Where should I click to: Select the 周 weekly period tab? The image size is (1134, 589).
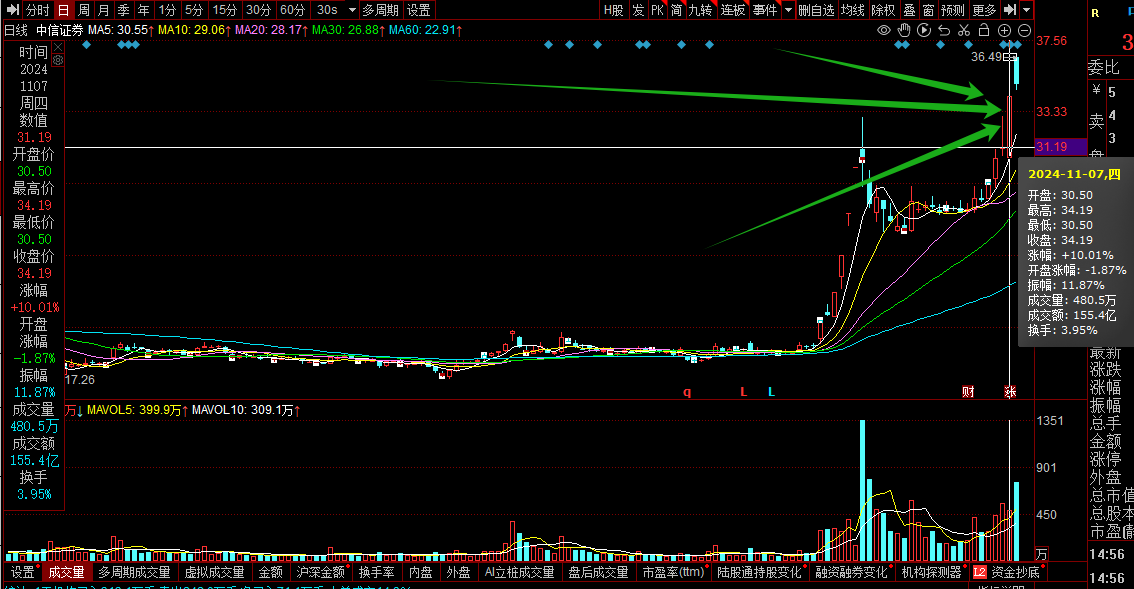click(84, 10)
